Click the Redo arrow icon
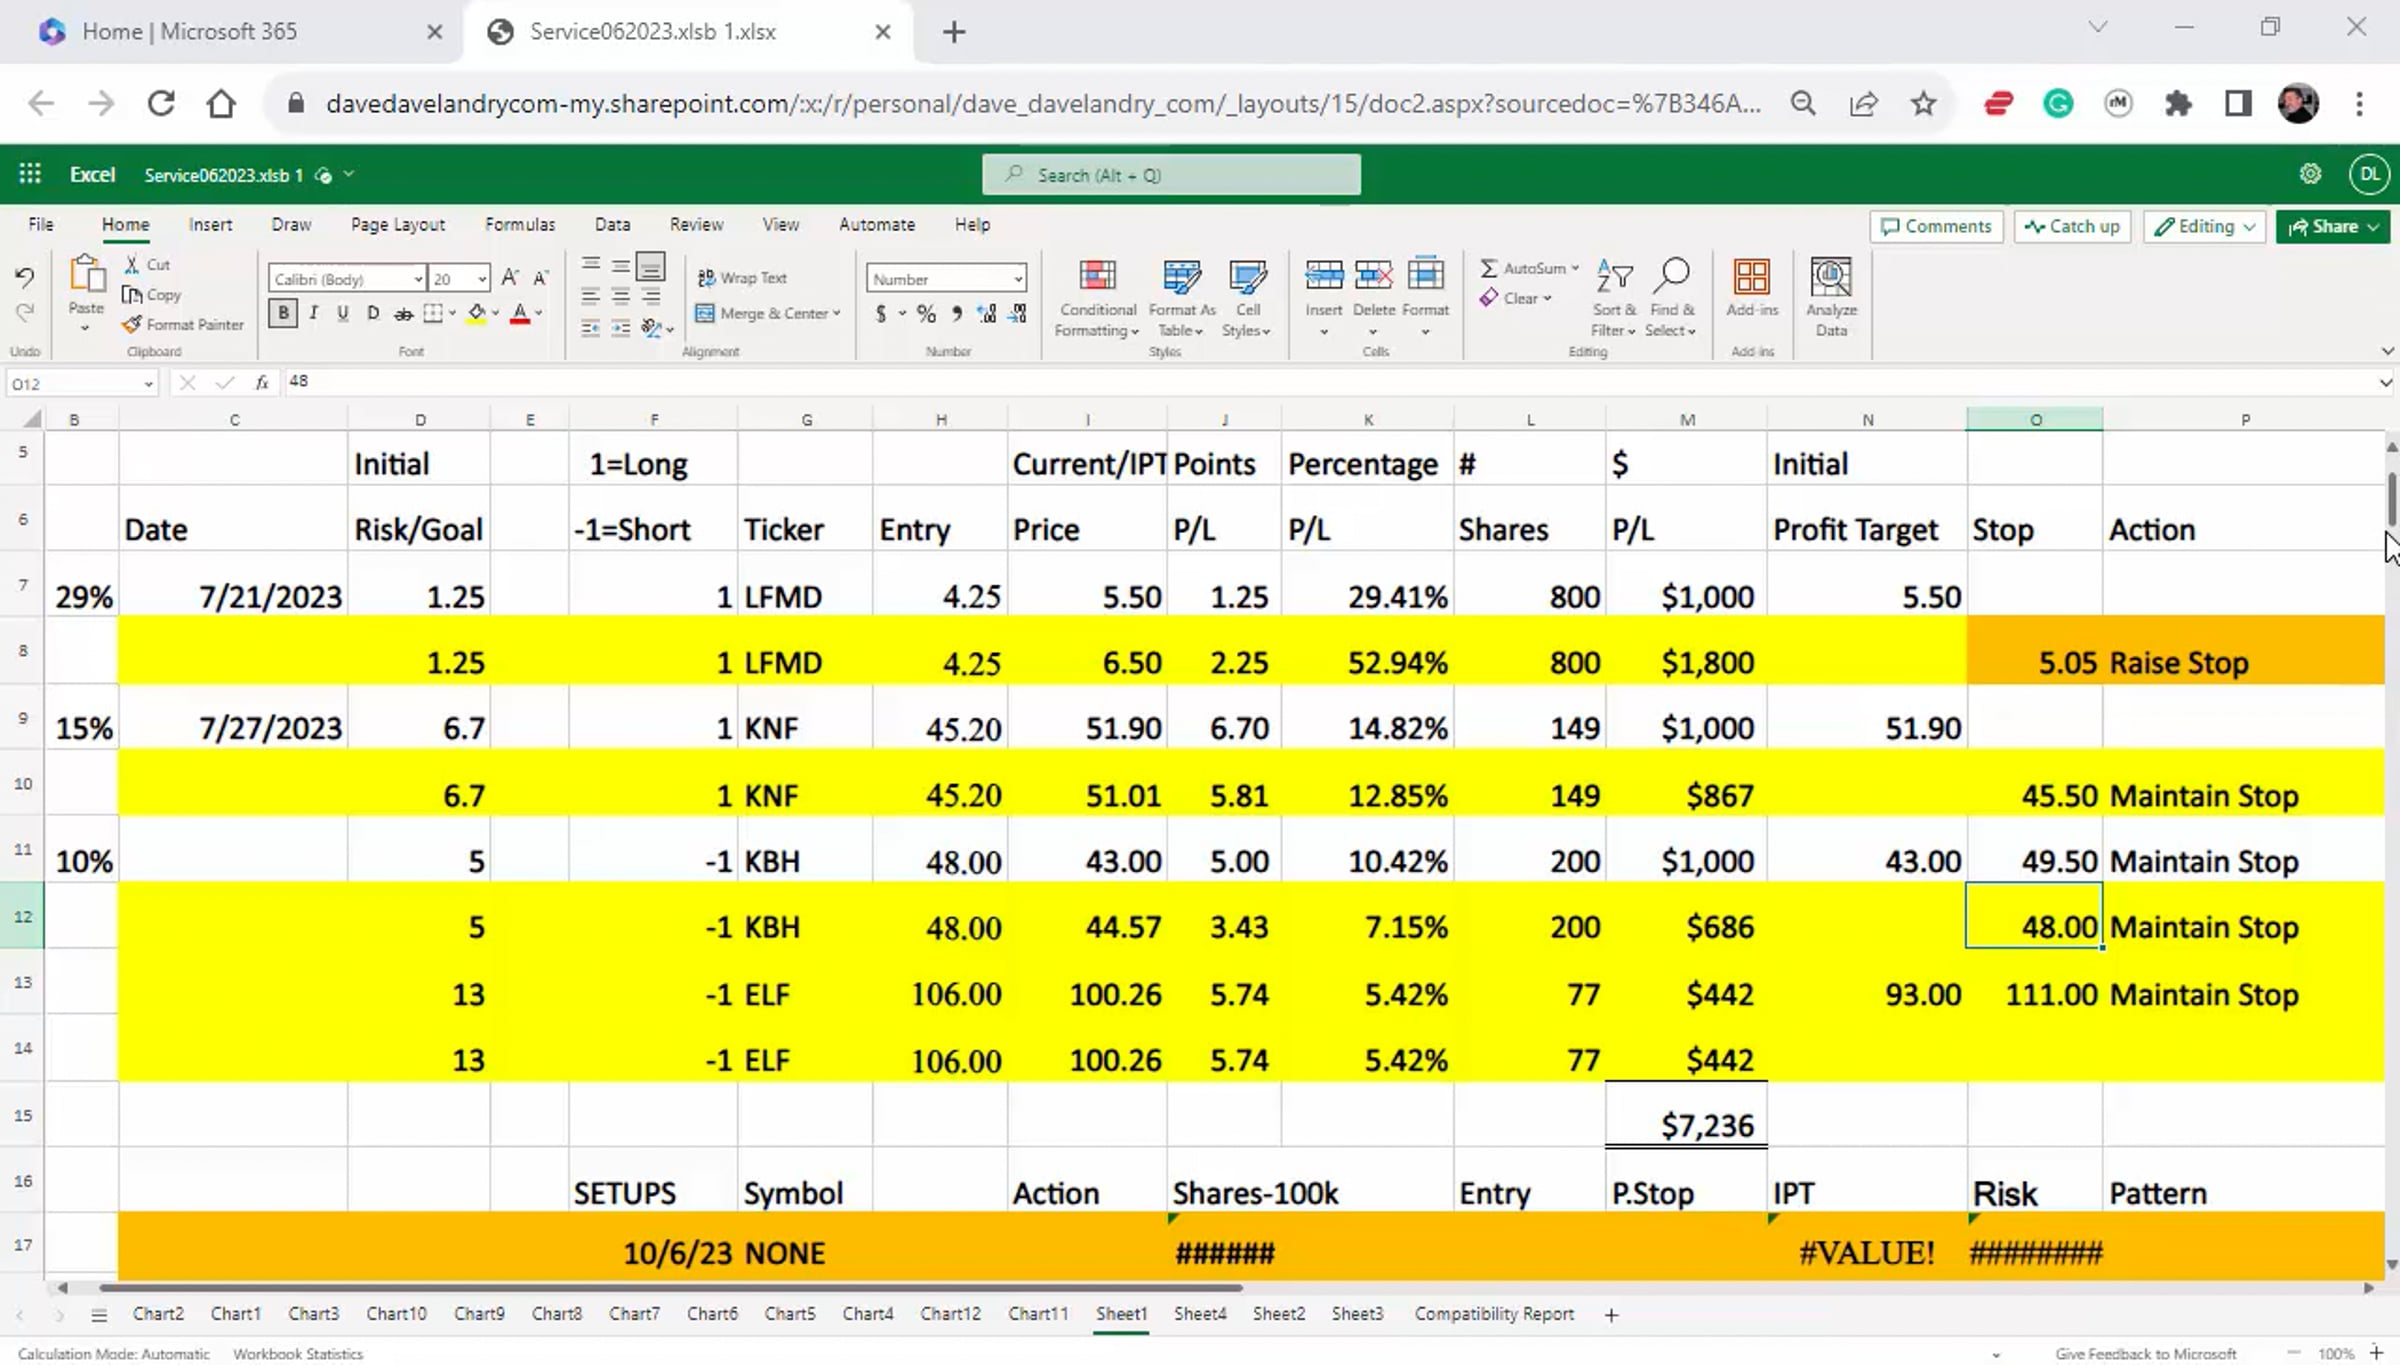Viewport: 2400px width, 1365px height. click(x=25, y=313)
